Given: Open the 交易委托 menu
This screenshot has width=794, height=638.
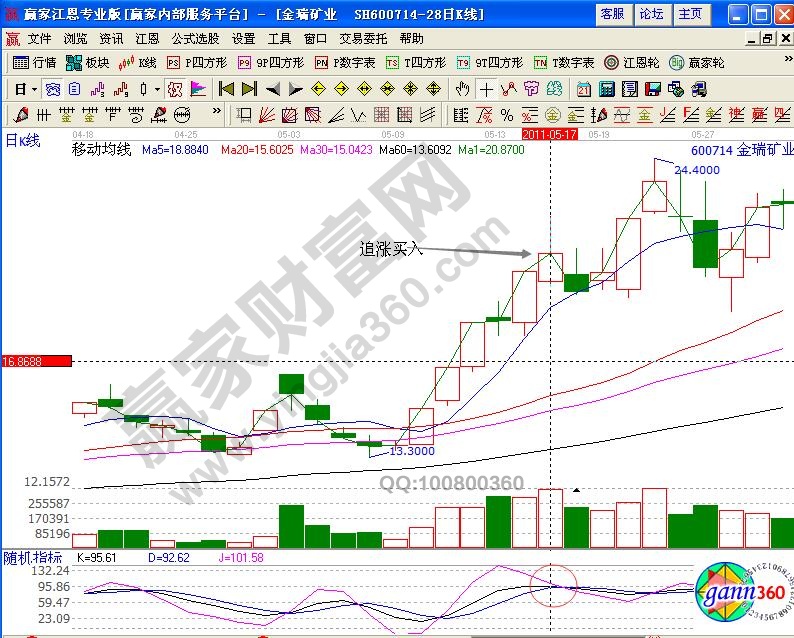Looking at the screenshot, I should 363,38.
